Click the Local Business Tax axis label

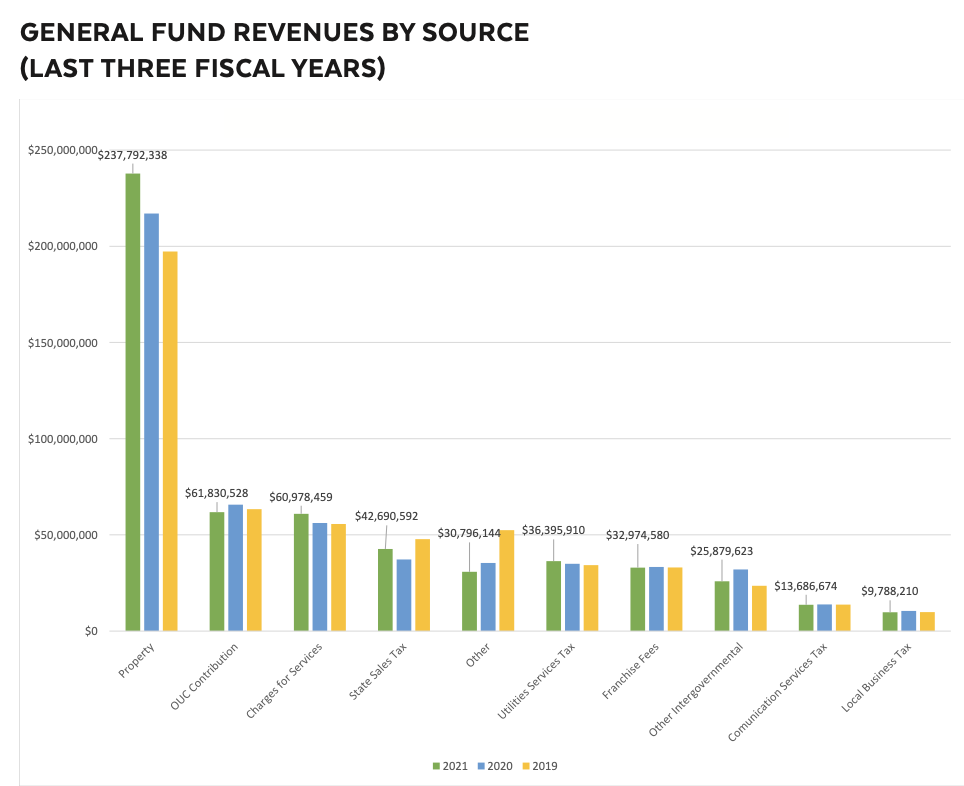pyautogui.click(x=876, y=678)
